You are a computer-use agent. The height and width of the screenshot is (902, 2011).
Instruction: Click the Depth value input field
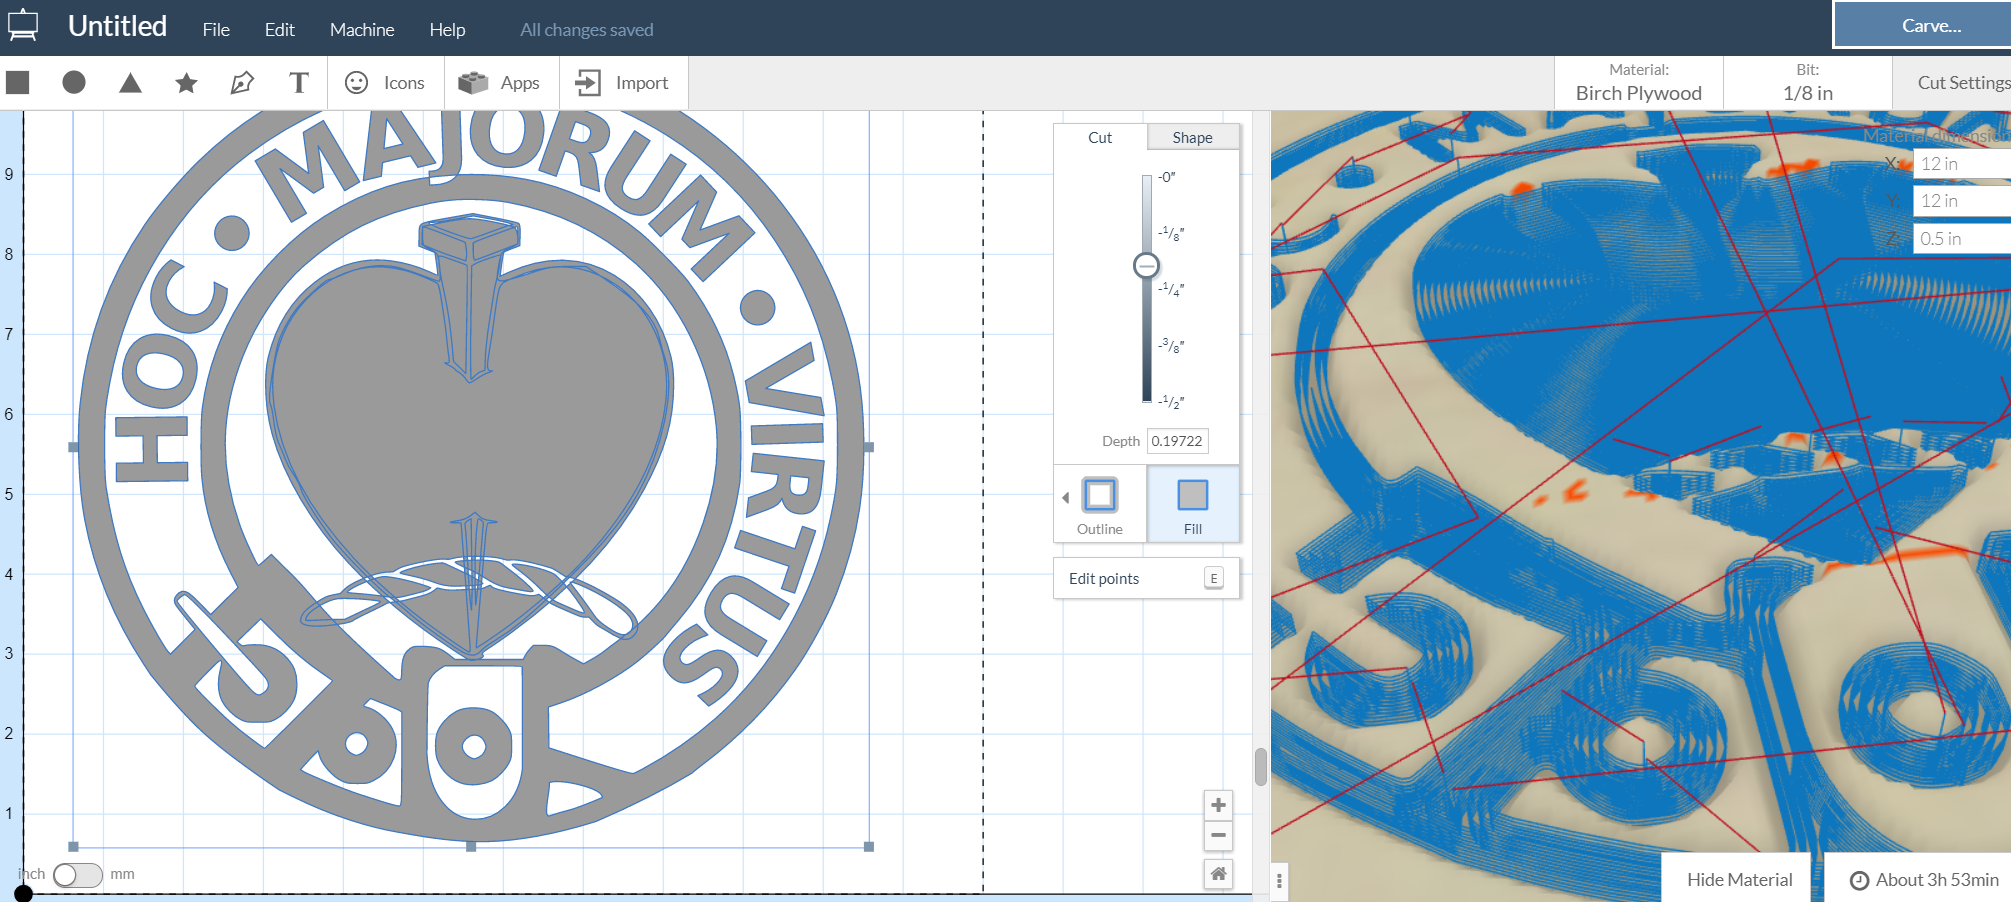click(x=1177, y=441)
